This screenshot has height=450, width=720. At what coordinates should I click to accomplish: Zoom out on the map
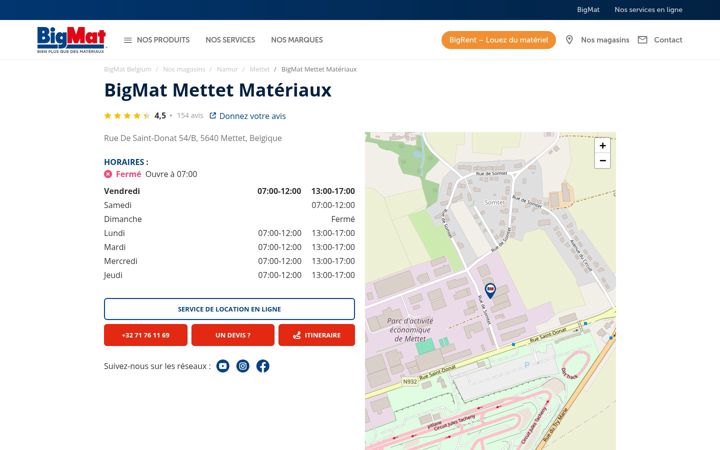pos(602,161)
